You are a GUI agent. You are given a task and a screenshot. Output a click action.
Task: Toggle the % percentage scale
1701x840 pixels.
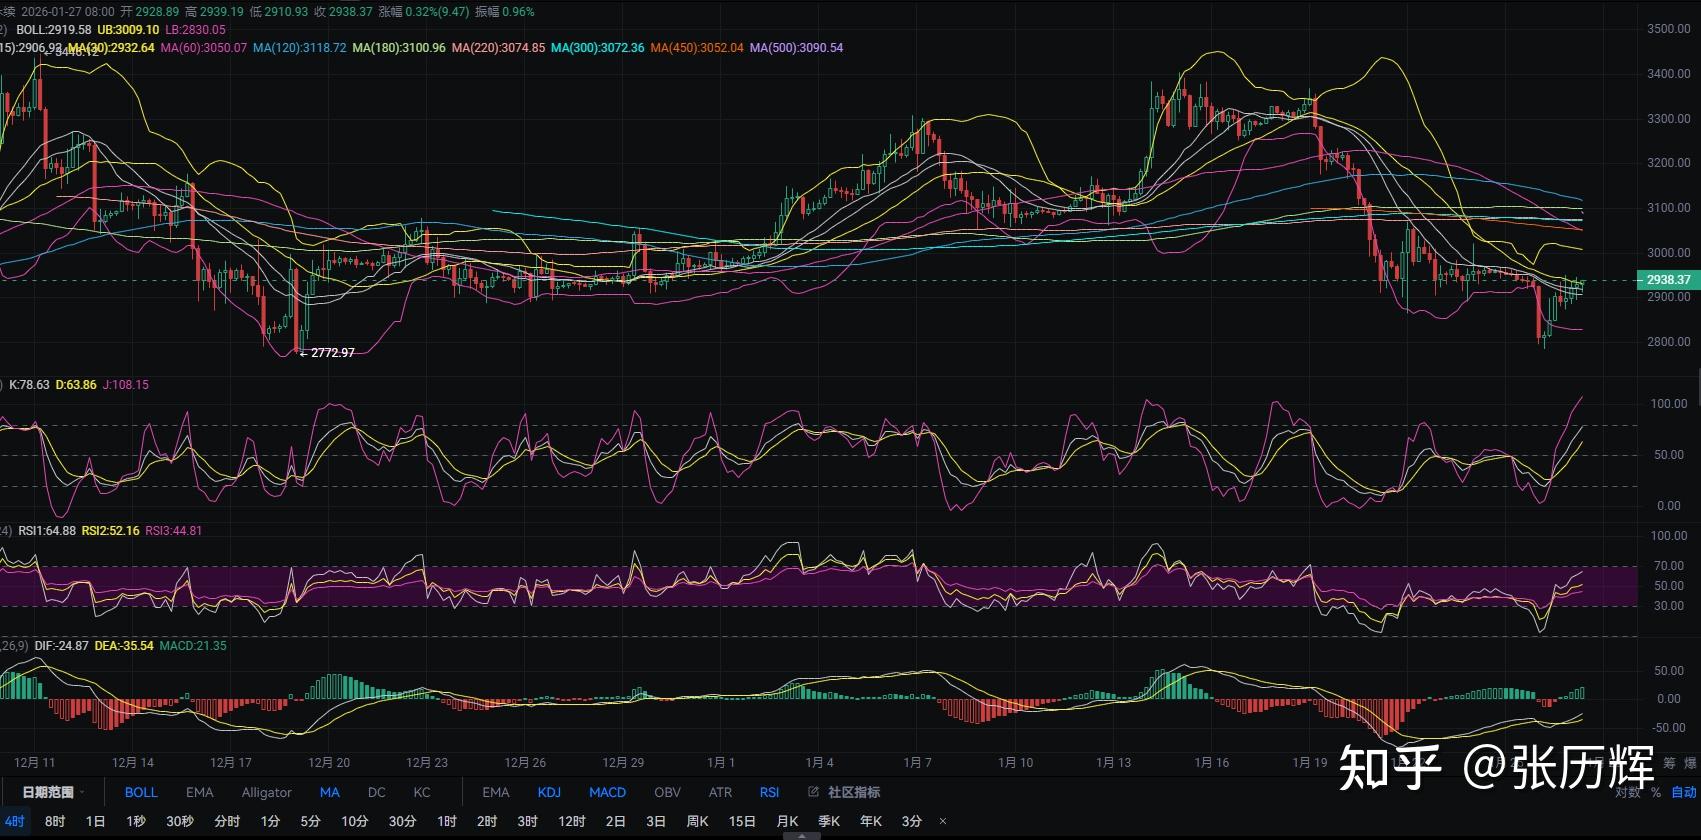1656,792
